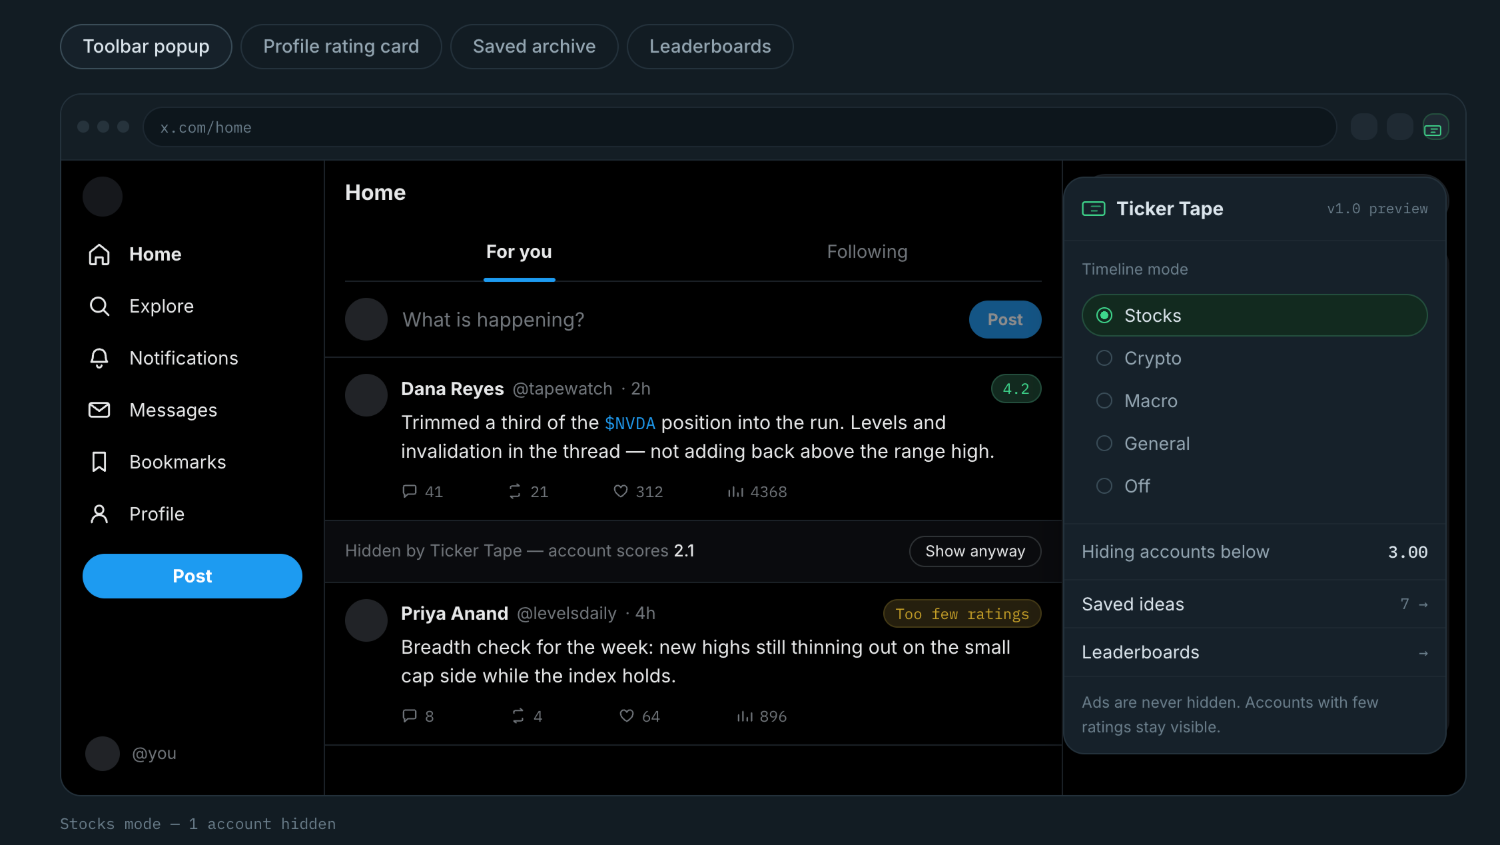
Task: Switch to Profile rating card tab
Action: pos(341,47)
